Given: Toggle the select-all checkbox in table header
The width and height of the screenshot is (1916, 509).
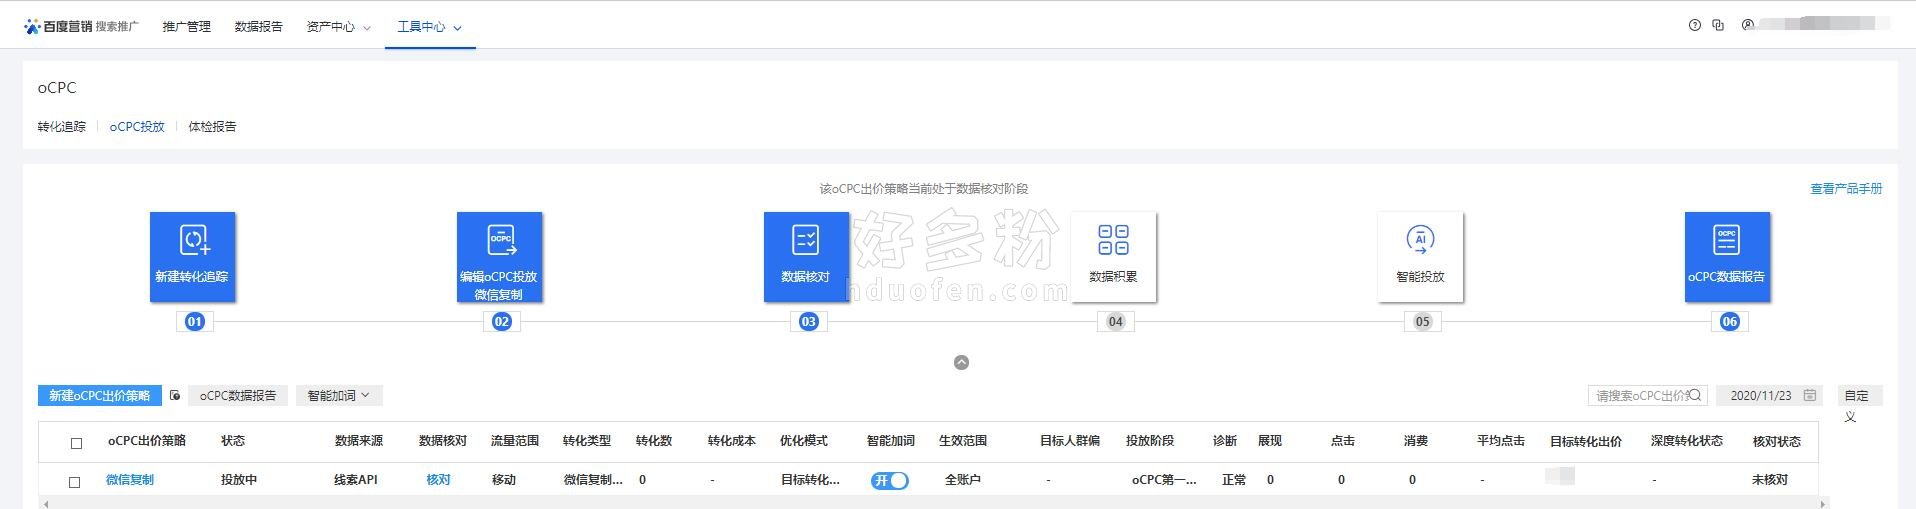Looking at the screenshot, I should pyautogui.click(x=77, y=443).
